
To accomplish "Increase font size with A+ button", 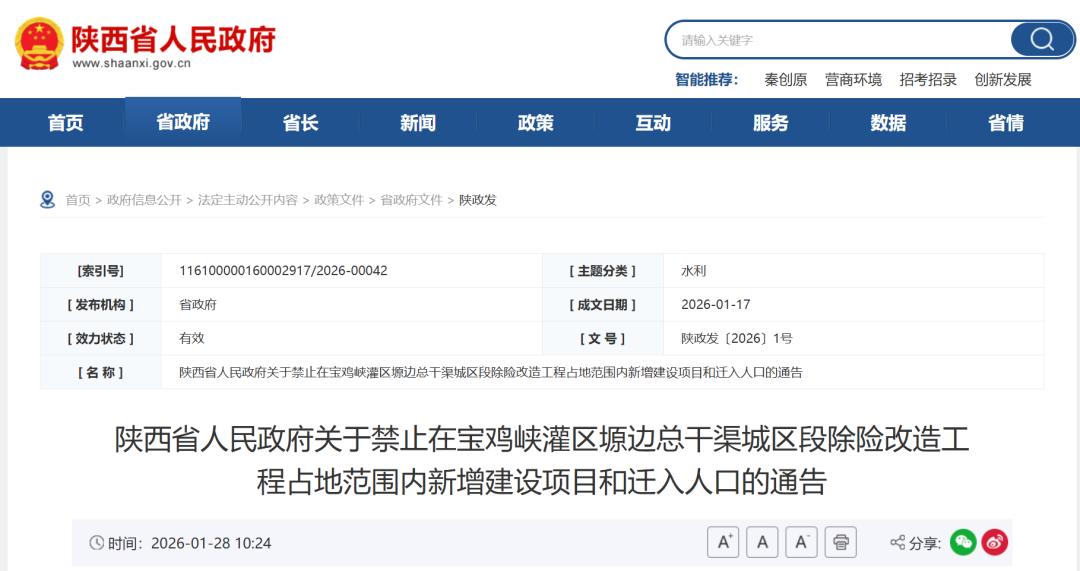I will (722, 542).
